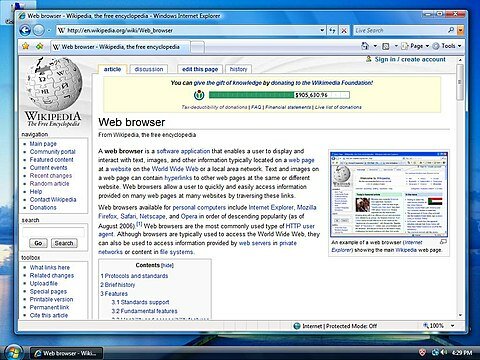Viewport: 480px width, 360px height.
Task: Open the Random article link
Action: click(49, 184)
